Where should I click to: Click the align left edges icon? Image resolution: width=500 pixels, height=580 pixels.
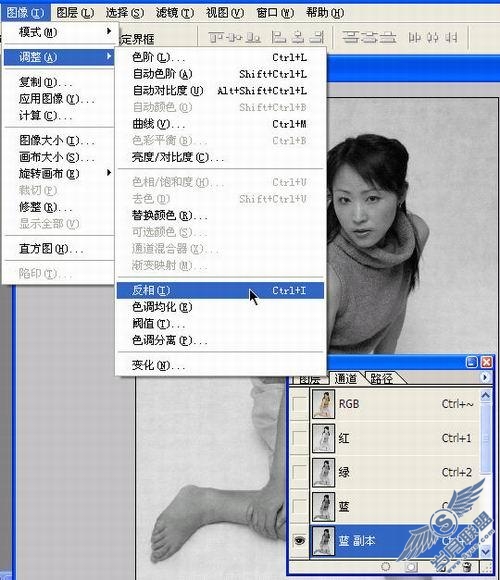pyautogui.click(x=279, y=37)
